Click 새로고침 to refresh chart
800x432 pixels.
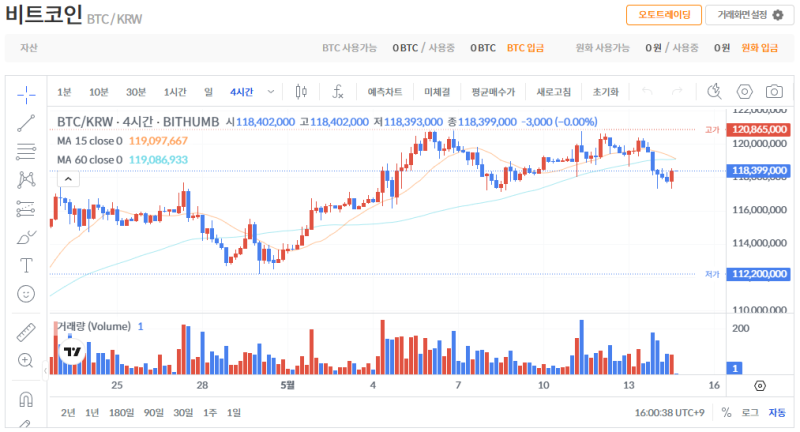pyautogui.click(x=554, y=92)
